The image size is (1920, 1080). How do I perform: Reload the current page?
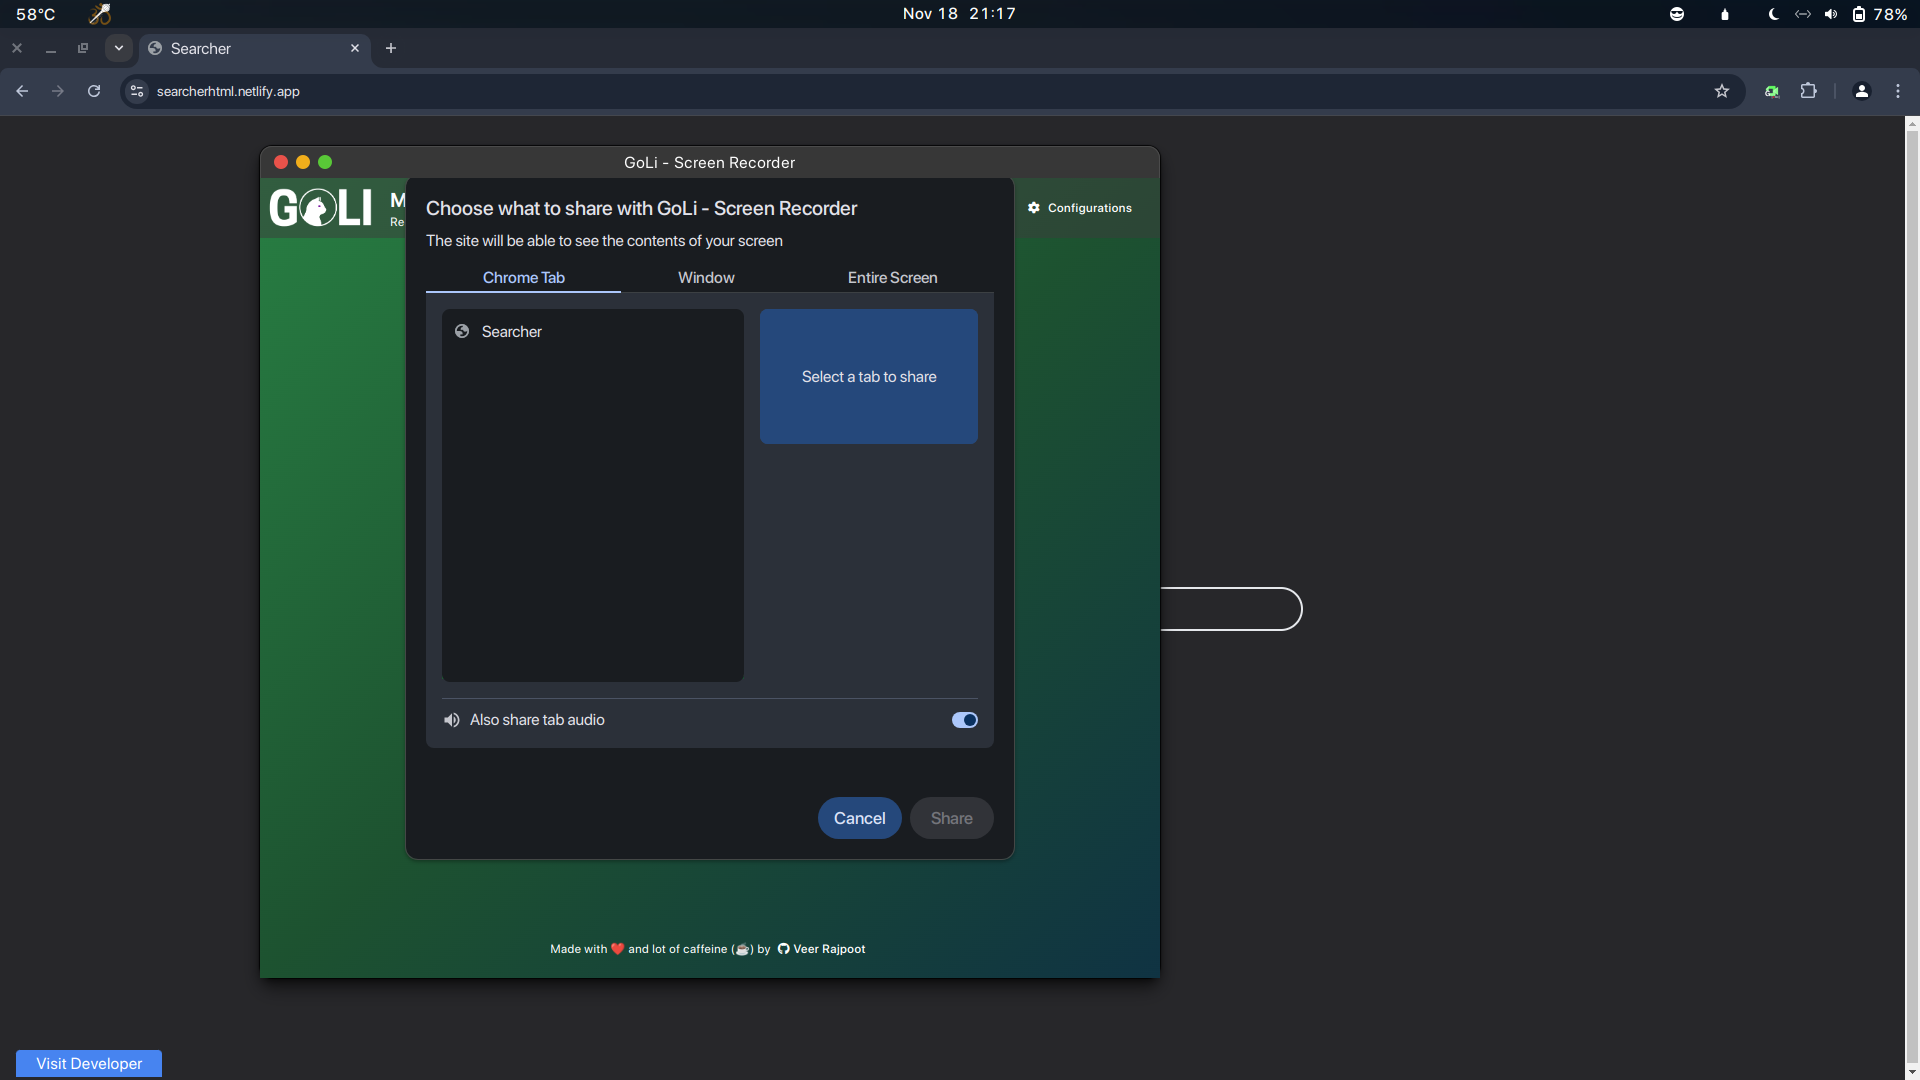coord(94,91)
